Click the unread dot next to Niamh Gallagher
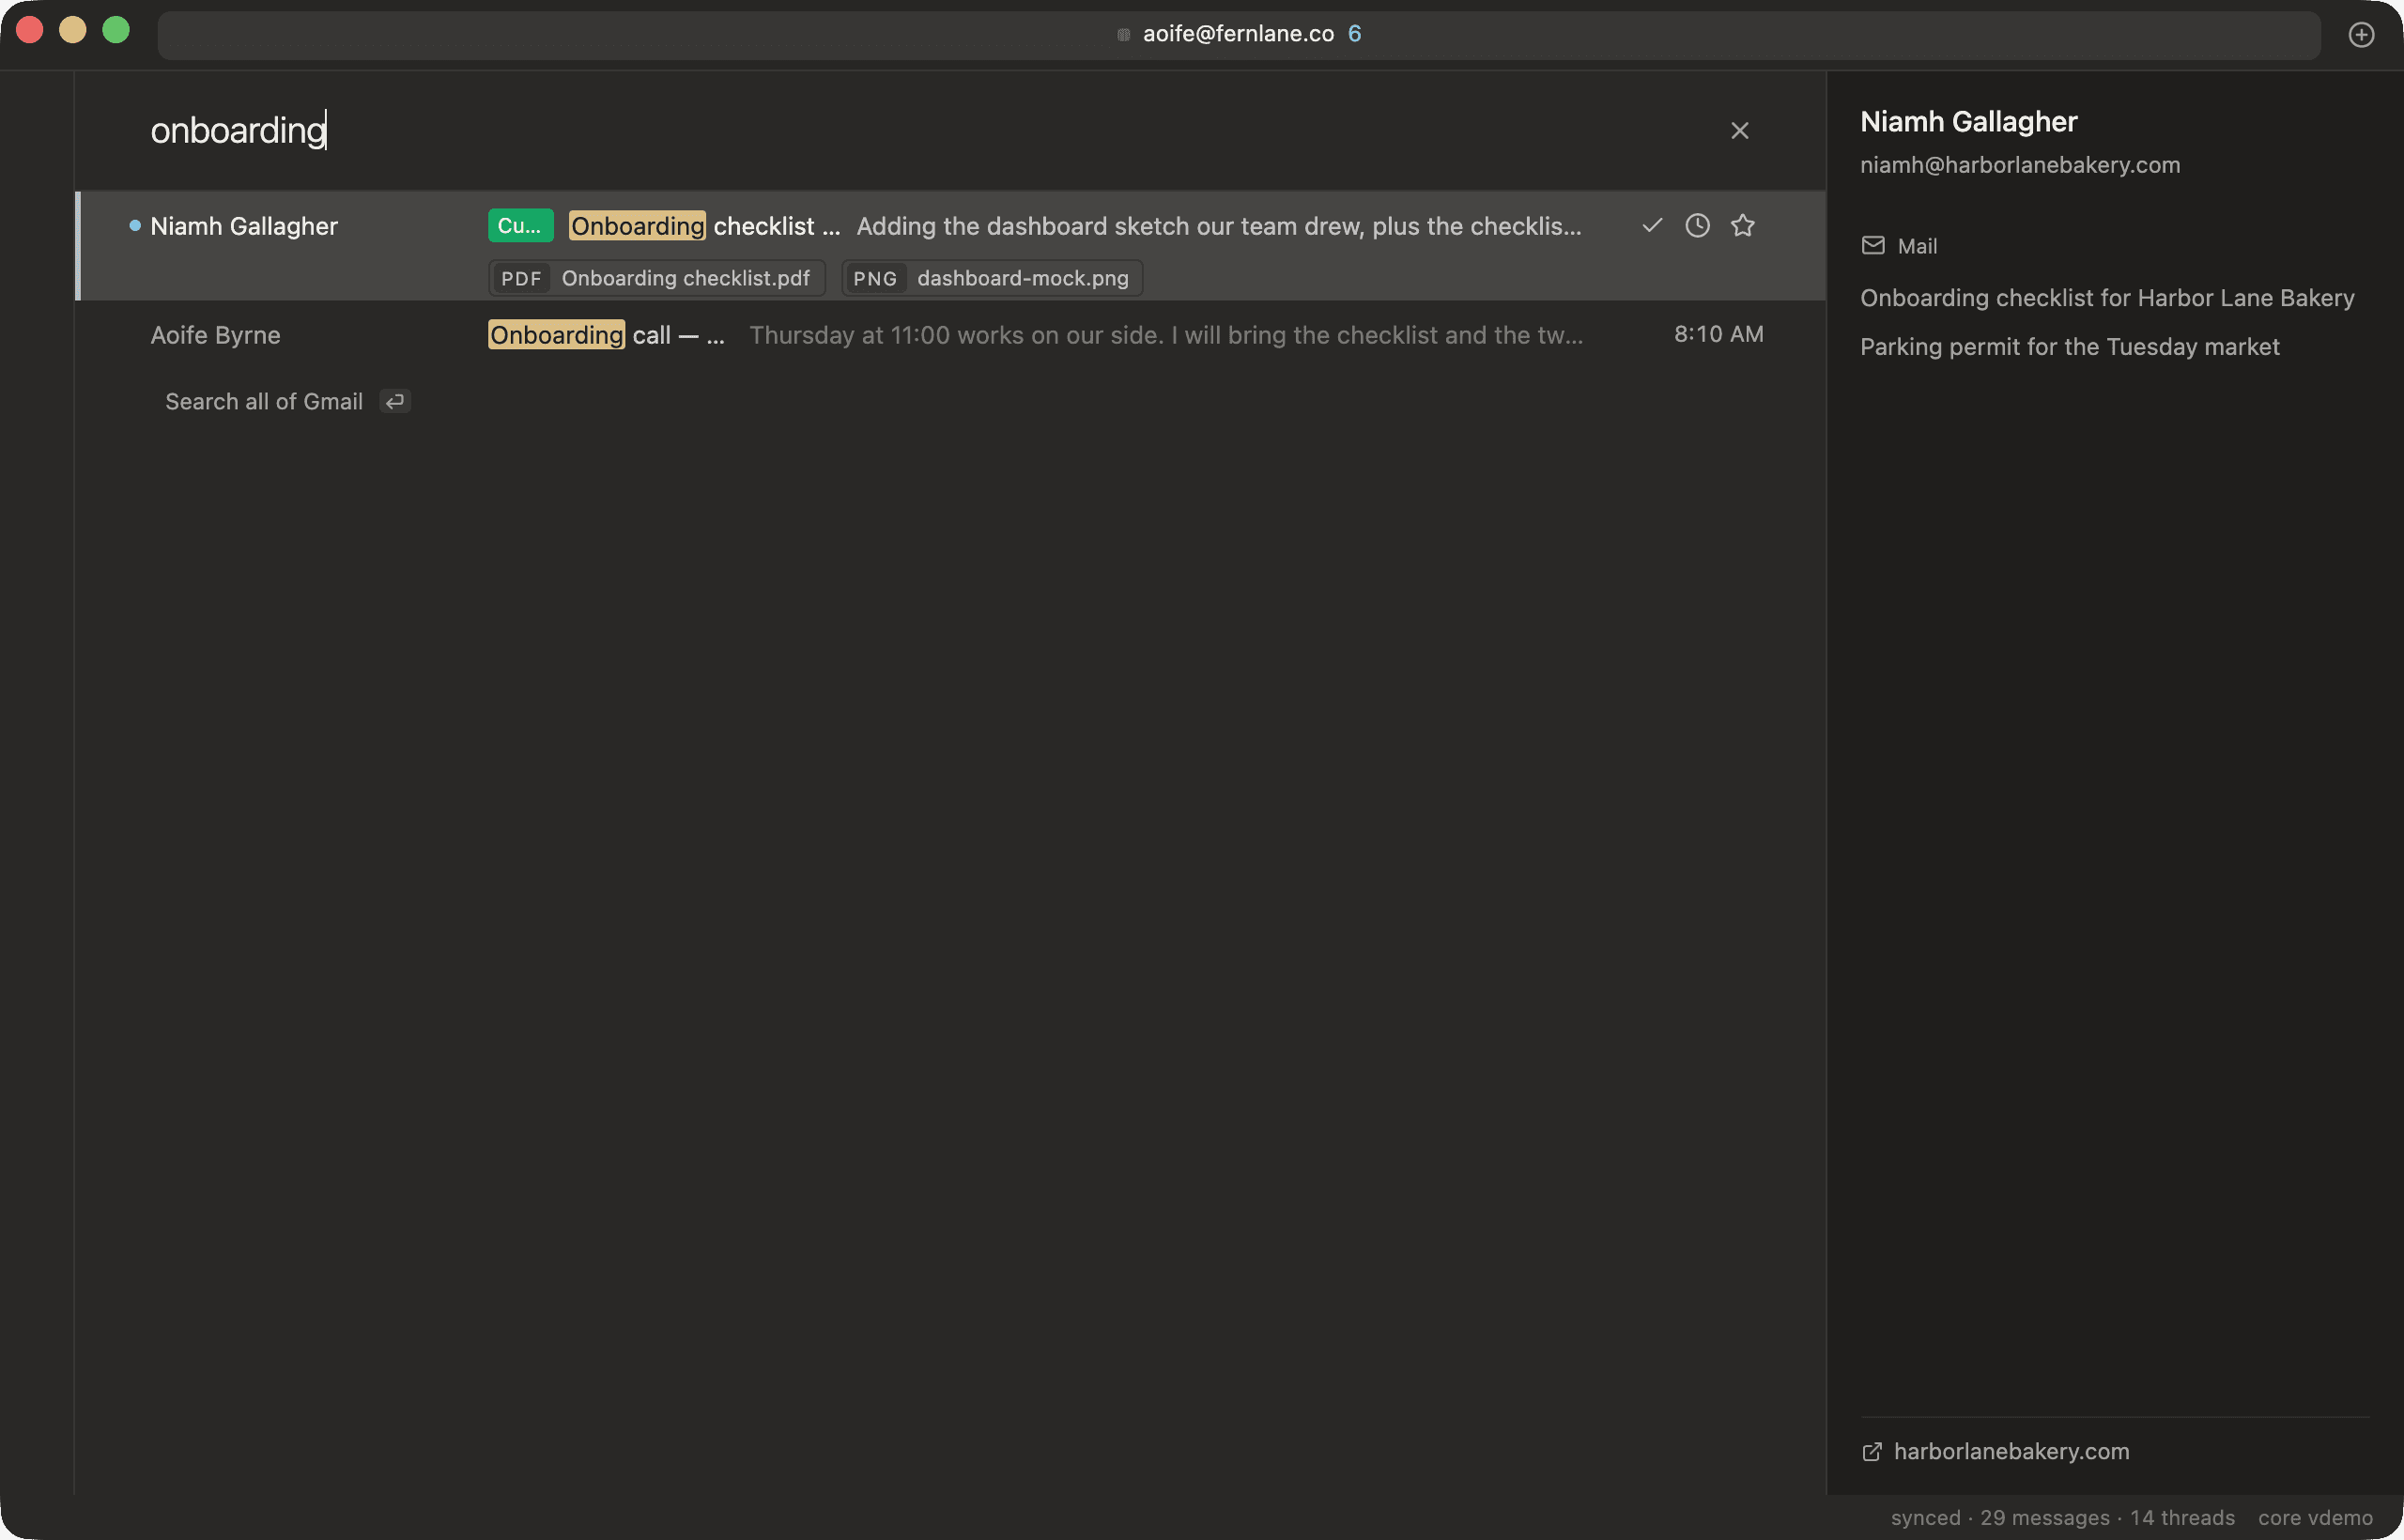2404x1540 pixels. point(134,225)
